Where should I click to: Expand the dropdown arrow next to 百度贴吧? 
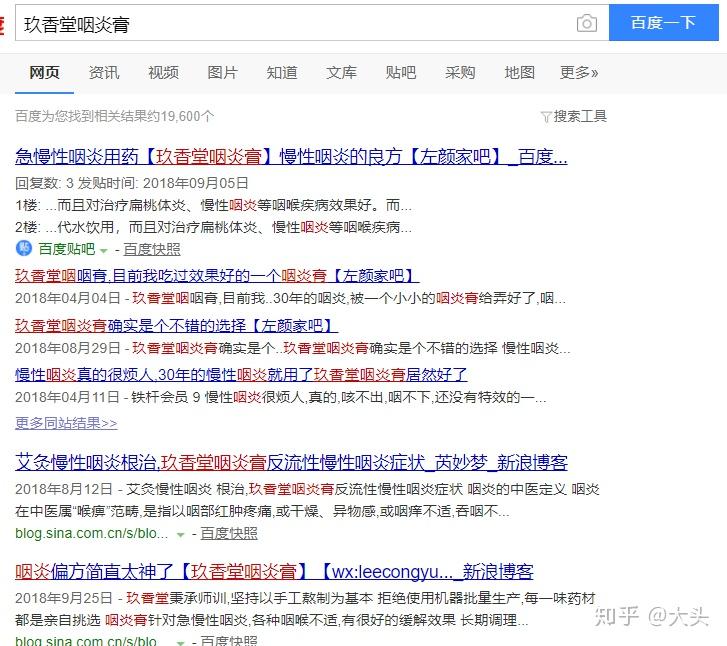(104, 251)
